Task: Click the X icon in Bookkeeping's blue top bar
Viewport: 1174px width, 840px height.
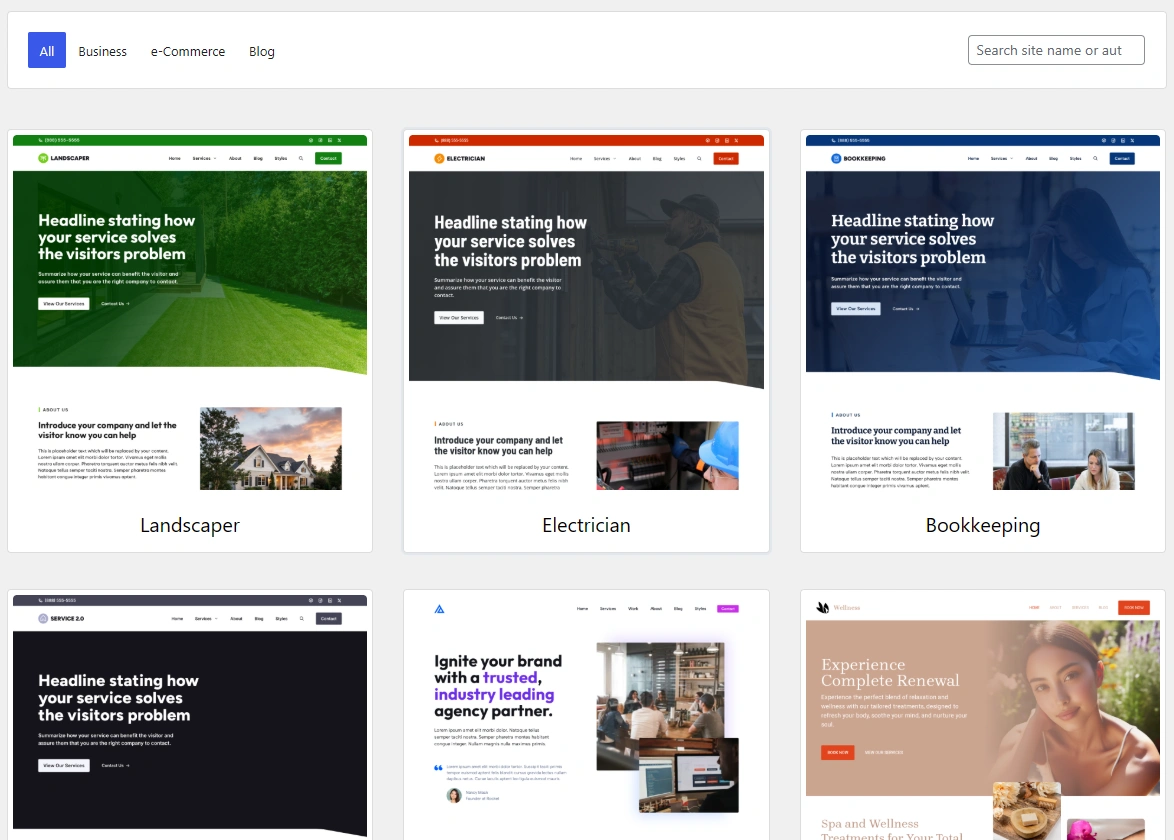Action: [x=1132, y=141]
